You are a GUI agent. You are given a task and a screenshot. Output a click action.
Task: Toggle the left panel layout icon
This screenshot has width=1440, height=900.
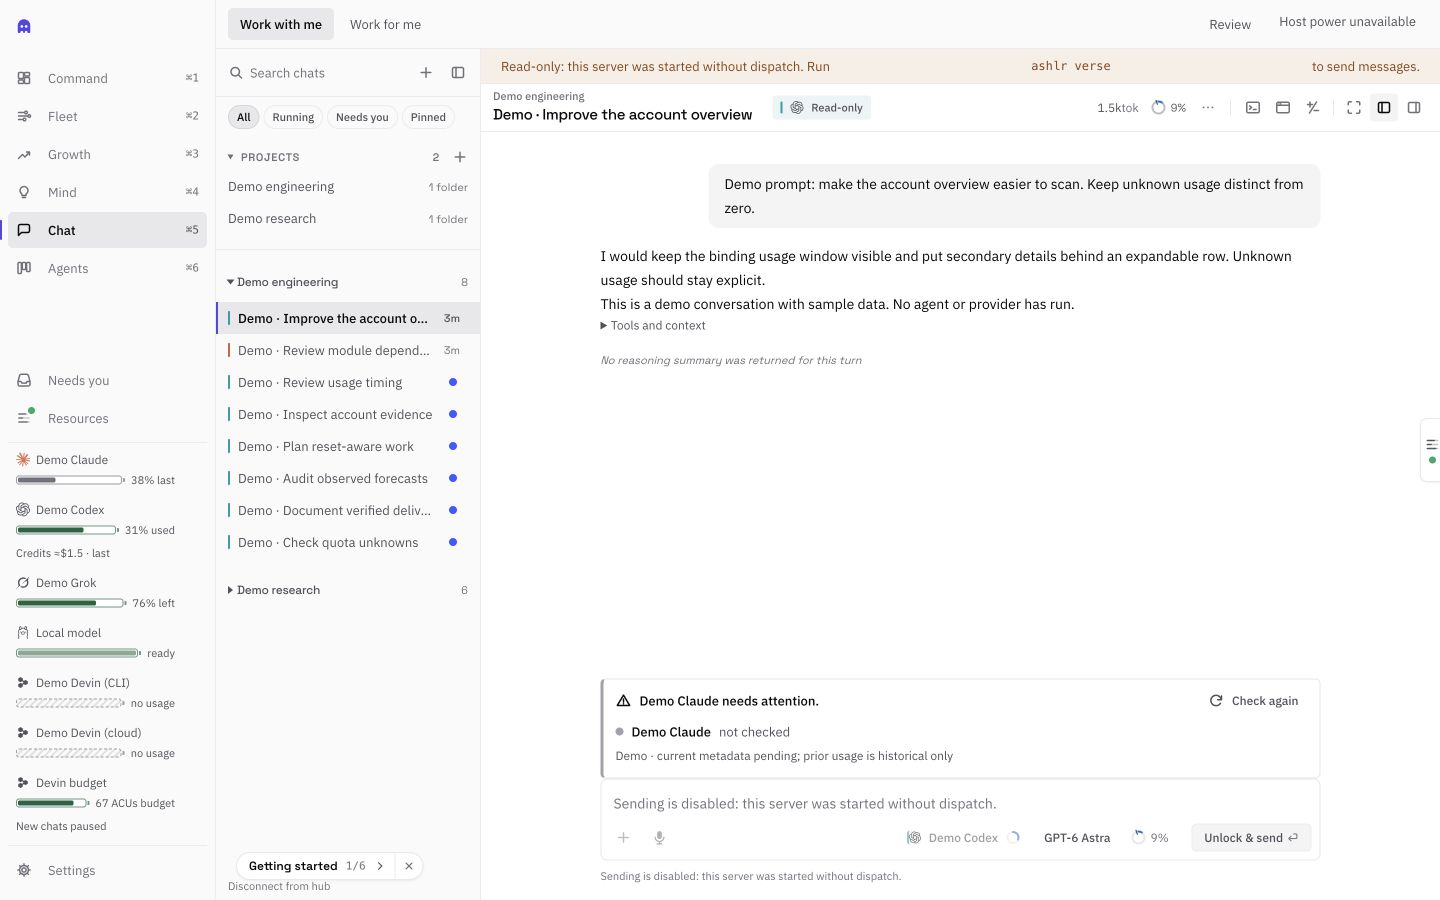pos(1384,107)
